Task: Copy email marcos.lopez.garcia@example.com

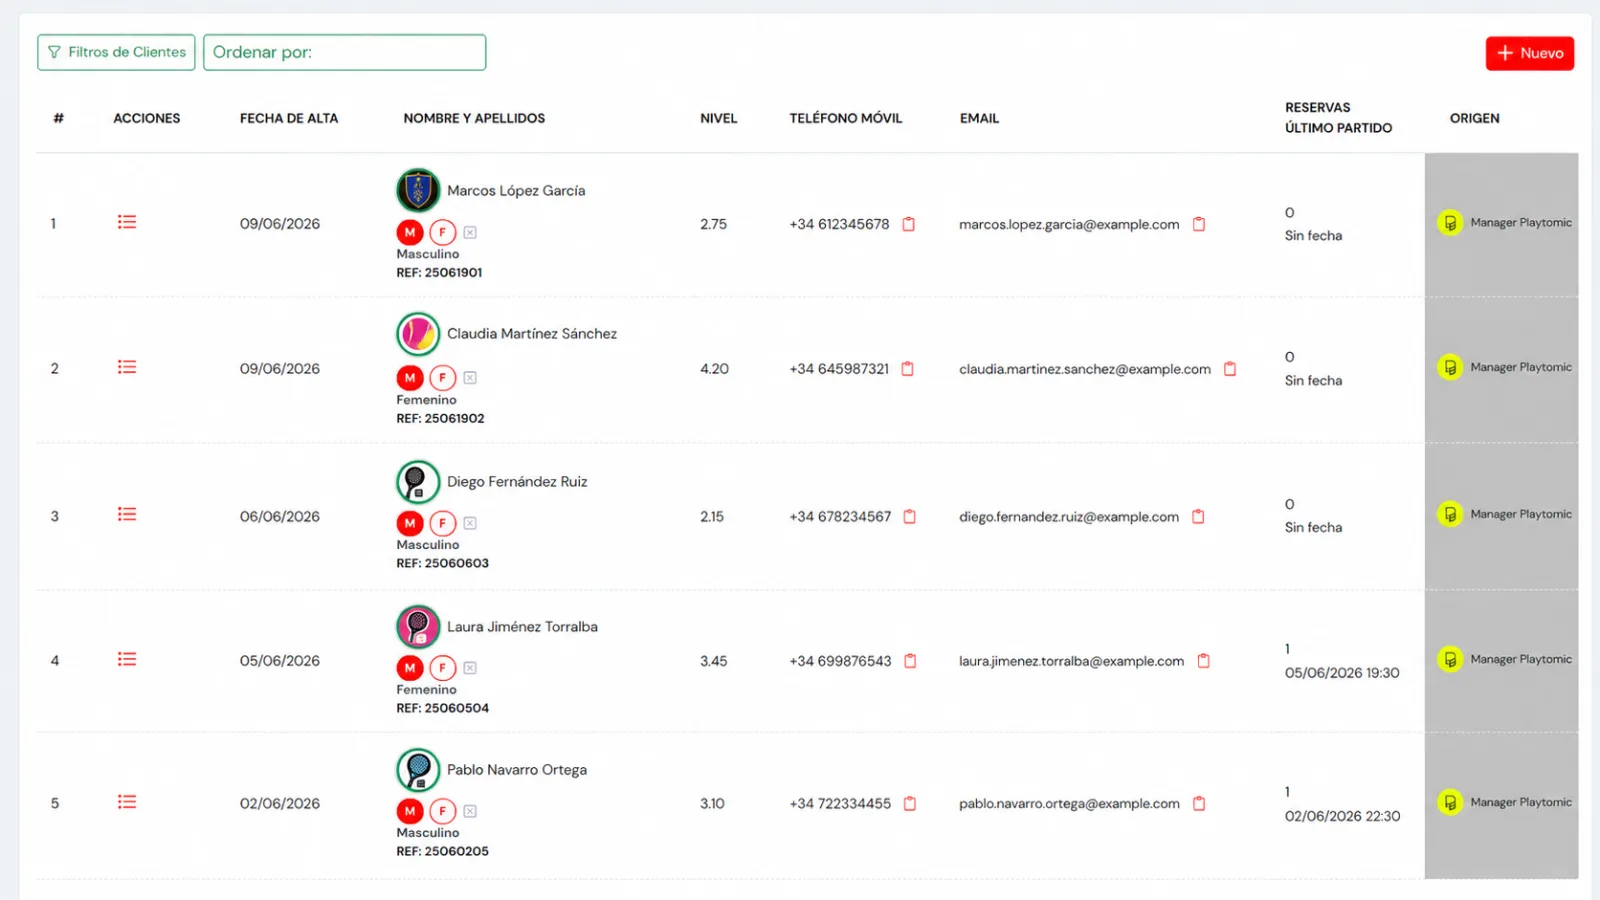Action: coord(1199,224)
